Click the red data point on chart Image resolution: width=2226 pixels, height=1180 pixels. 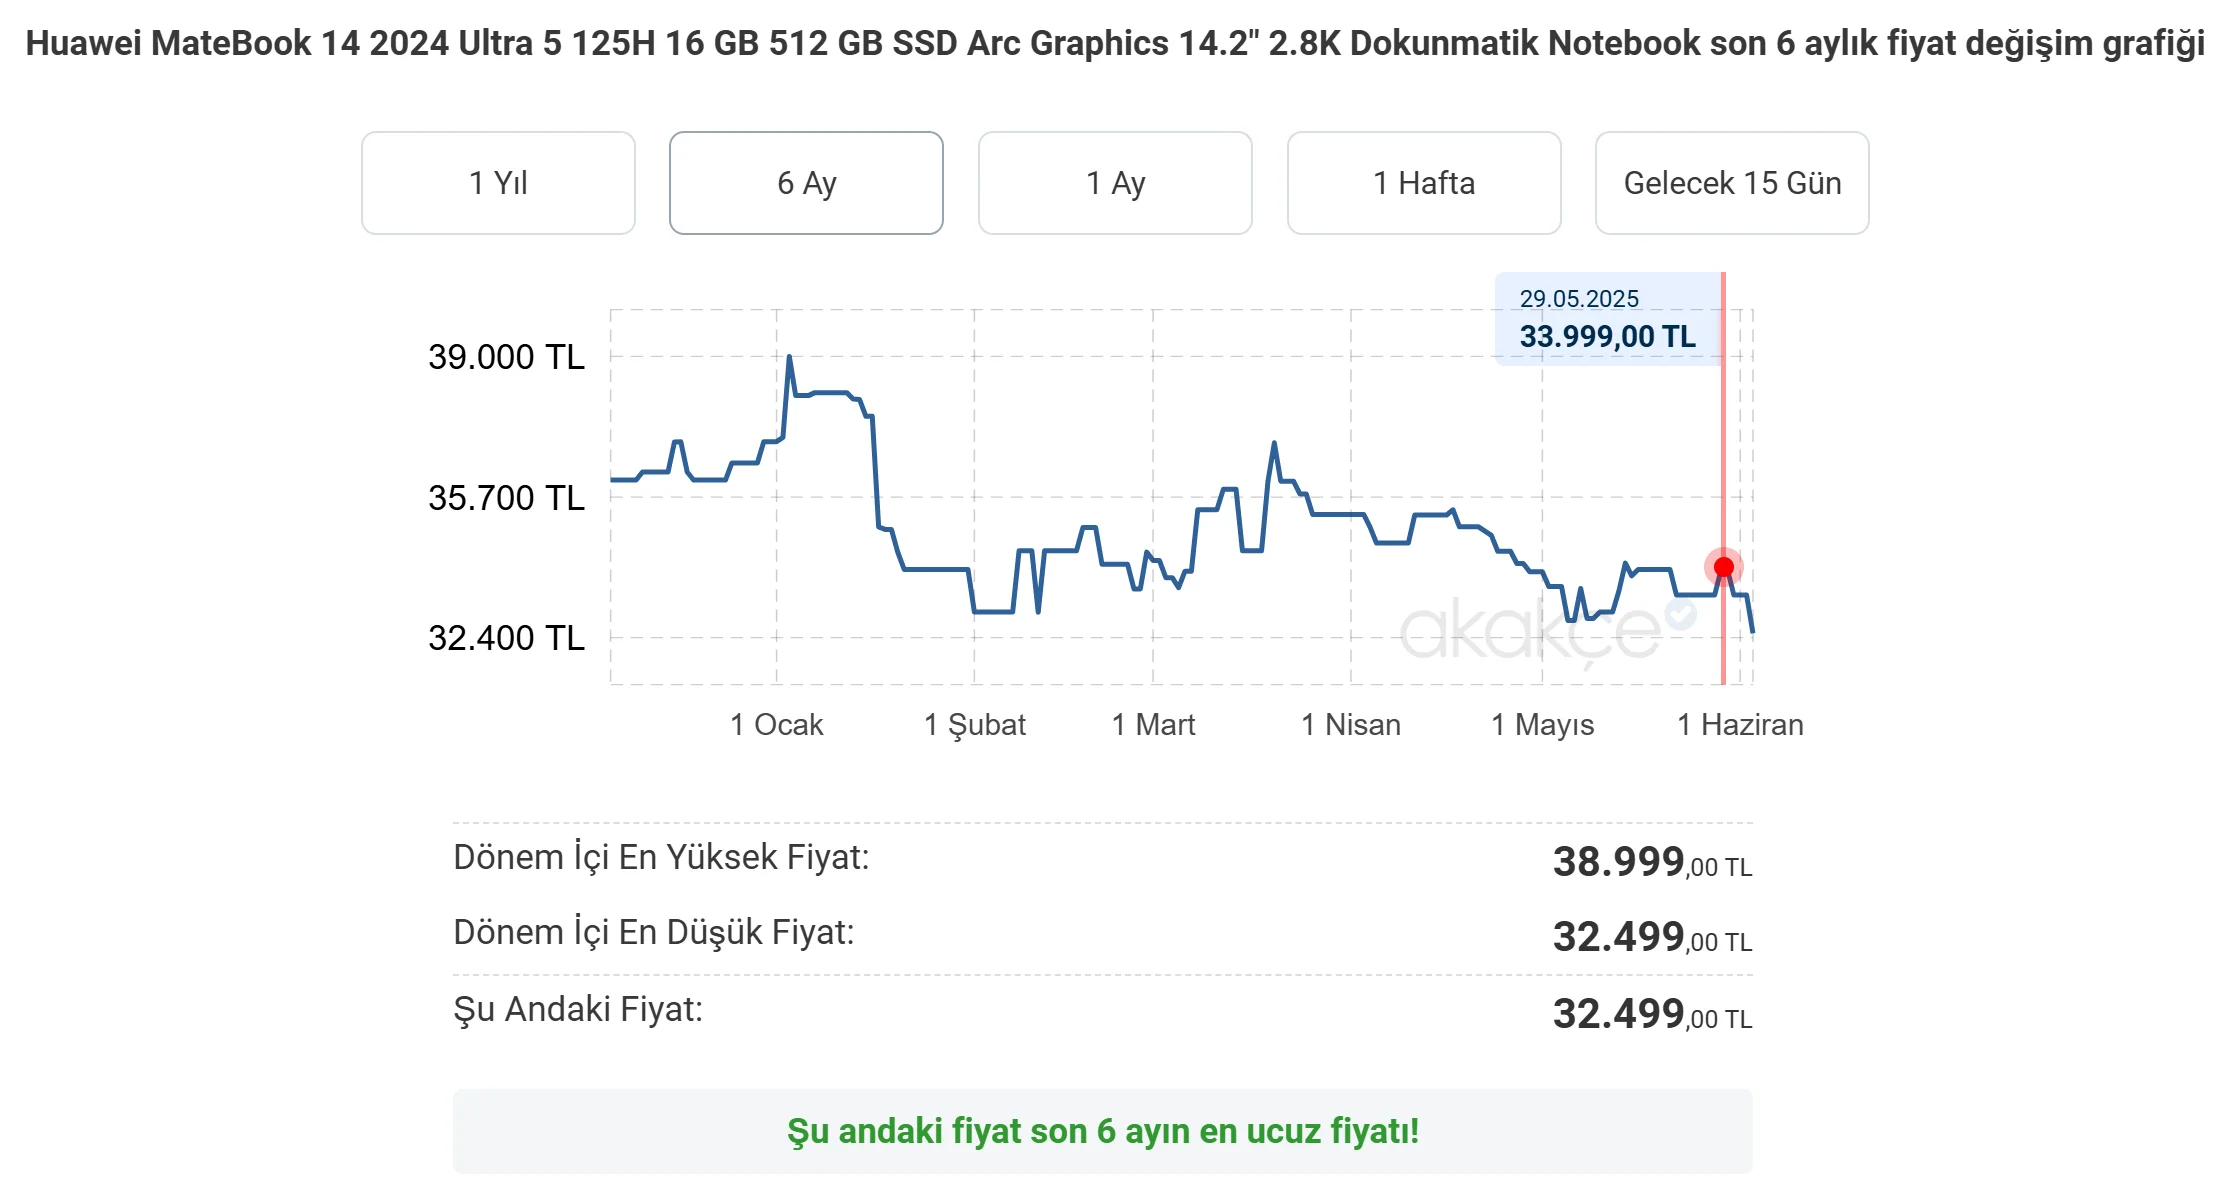(1723, 567)
